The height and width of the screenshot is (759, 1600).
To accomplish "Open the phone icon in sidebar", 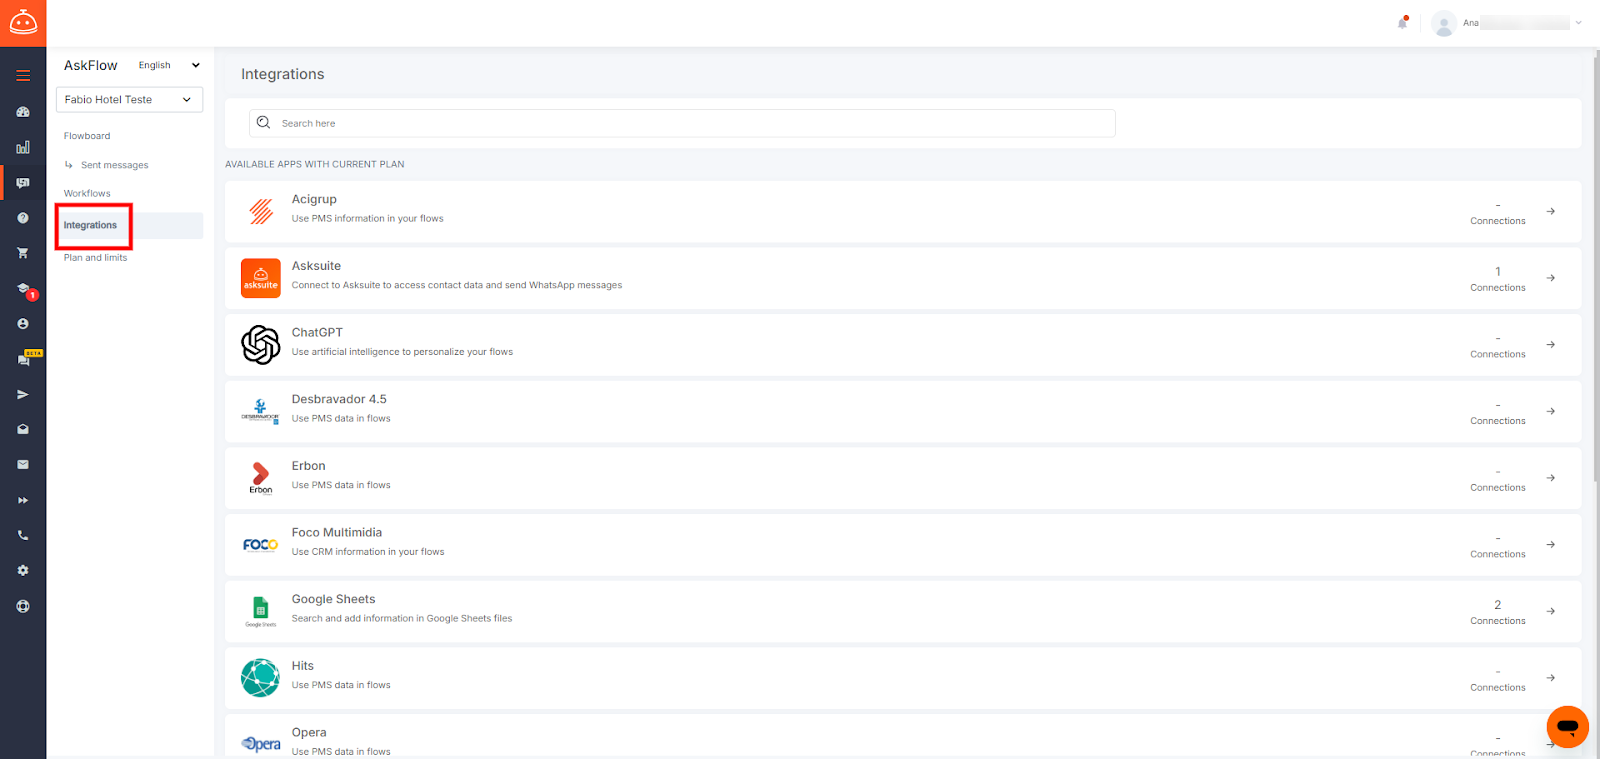I will pos(23,536).
